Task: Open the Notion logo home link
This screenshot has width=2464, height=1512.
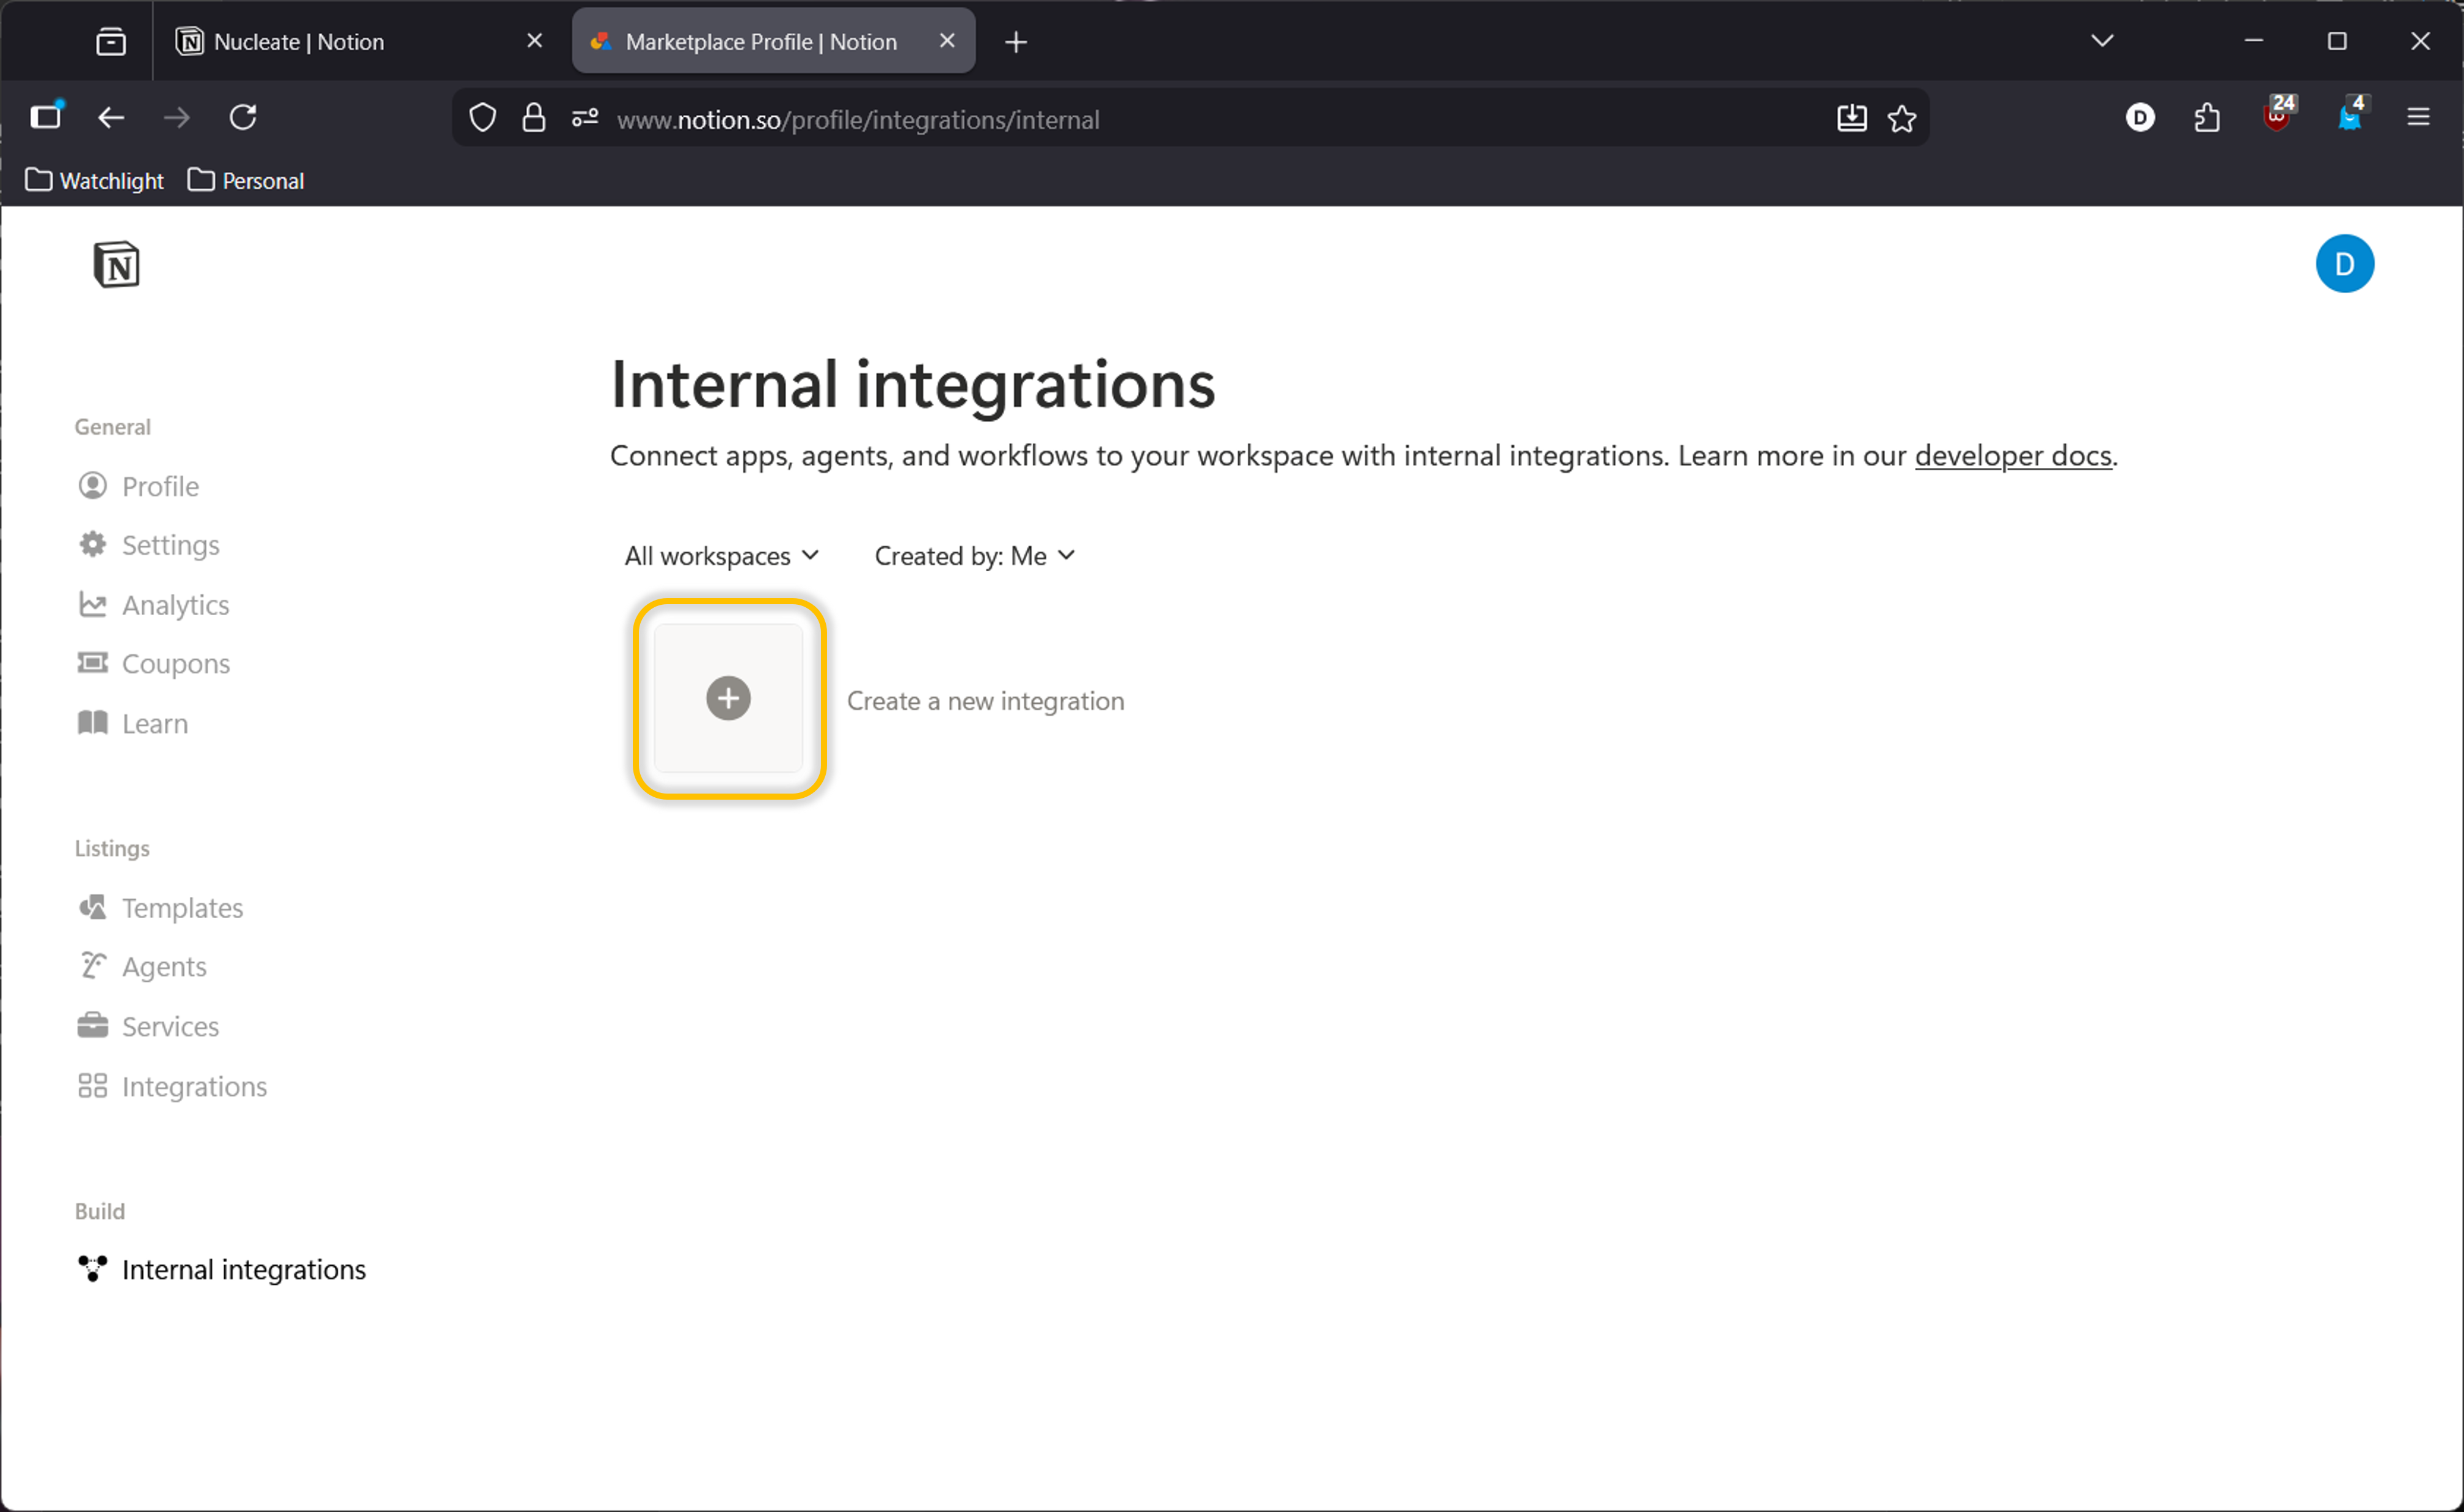Action: click(116, 265)
